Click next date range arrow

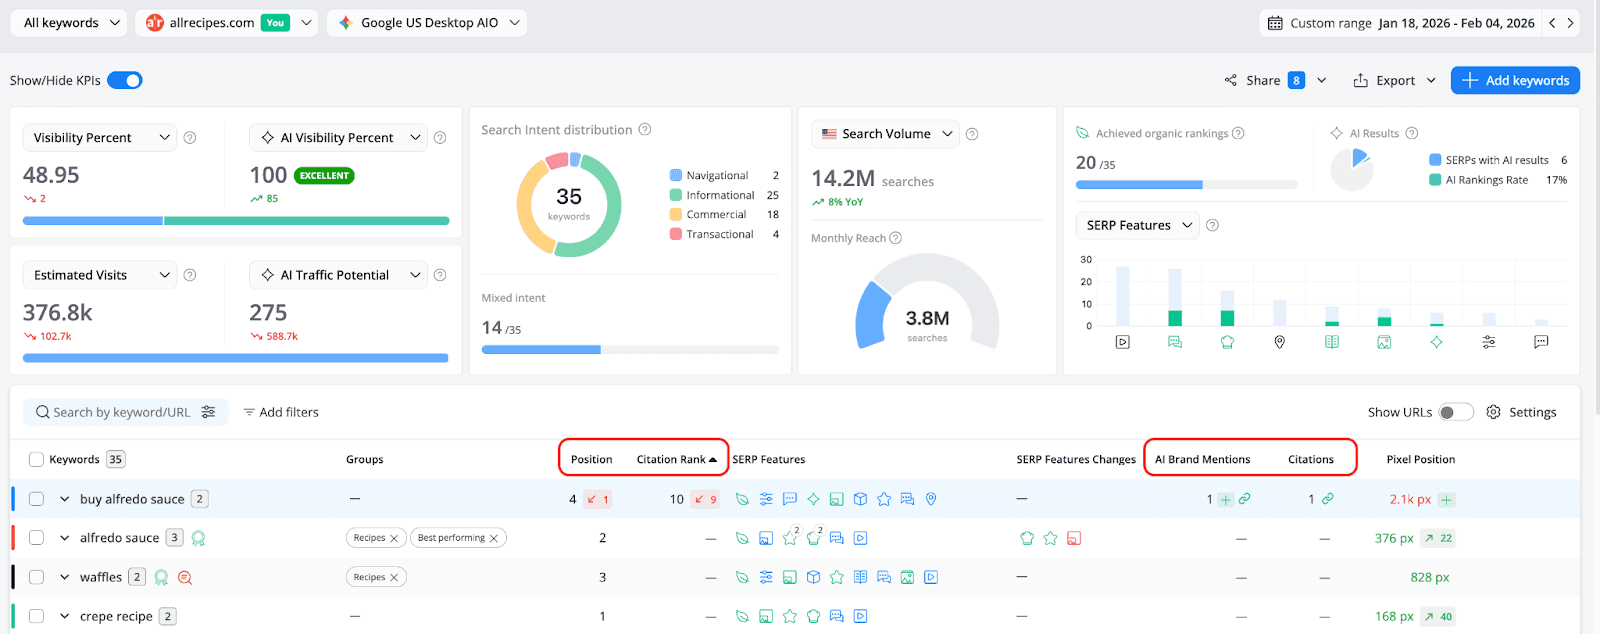tap(1570, 23)
